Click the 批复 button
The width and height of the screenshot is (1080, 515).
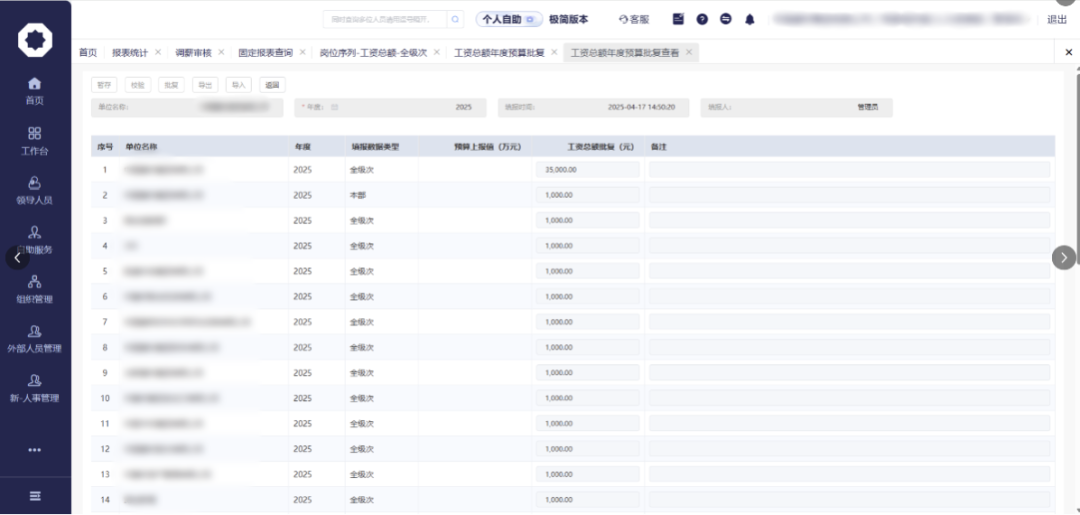tap(172, 85)
